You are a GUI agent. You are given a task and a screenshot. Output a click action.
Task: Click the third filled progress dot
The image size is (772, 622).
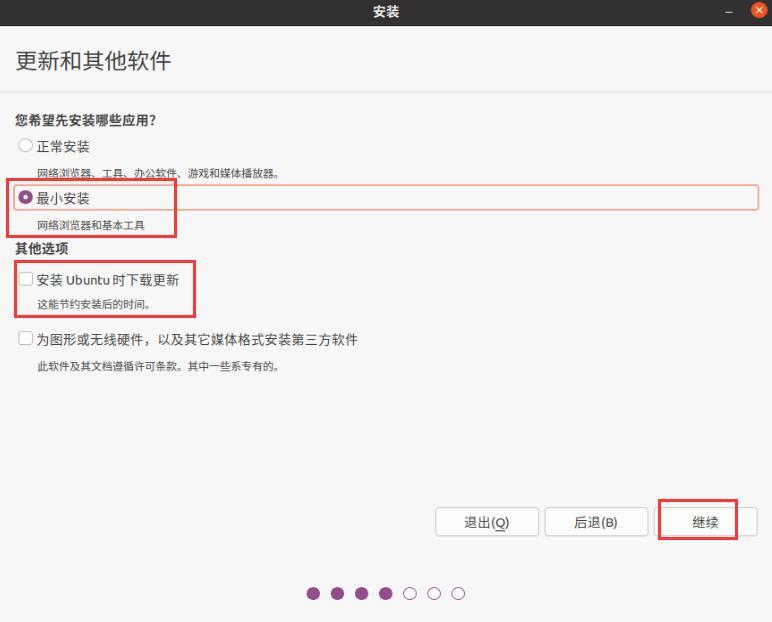[361, 593]
